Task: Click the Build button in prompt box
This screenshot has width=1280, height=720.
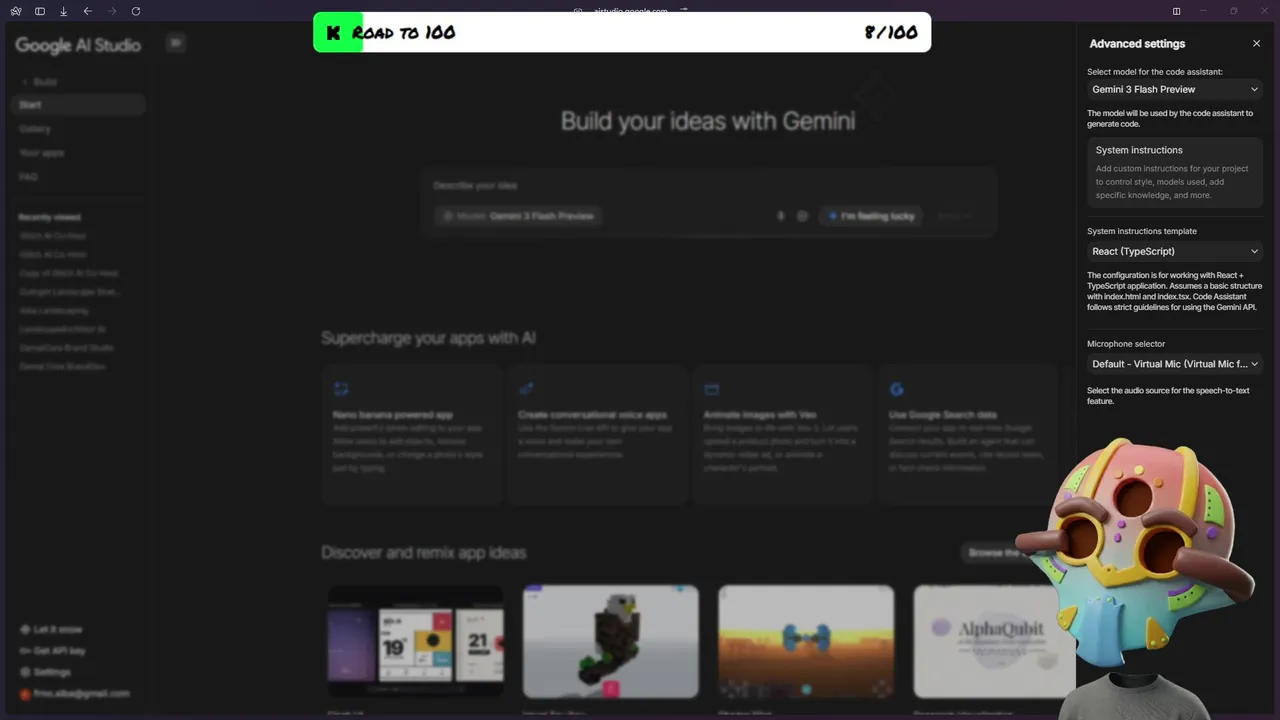Action: [x=954, y=216]
